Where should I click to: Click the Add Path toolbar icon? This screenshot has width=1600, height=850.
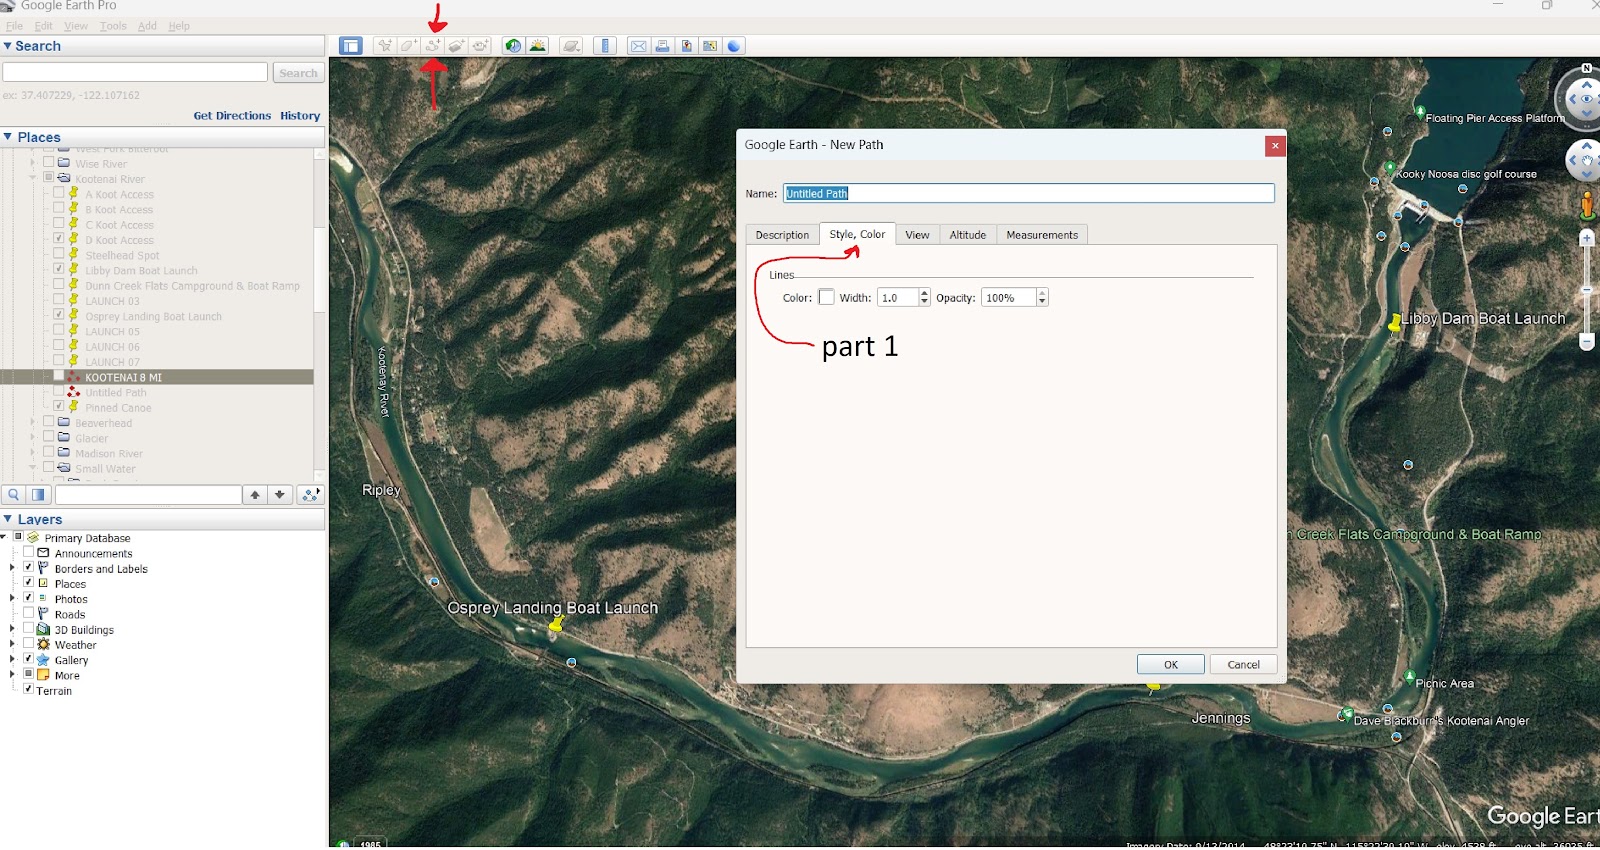(432, 46)
